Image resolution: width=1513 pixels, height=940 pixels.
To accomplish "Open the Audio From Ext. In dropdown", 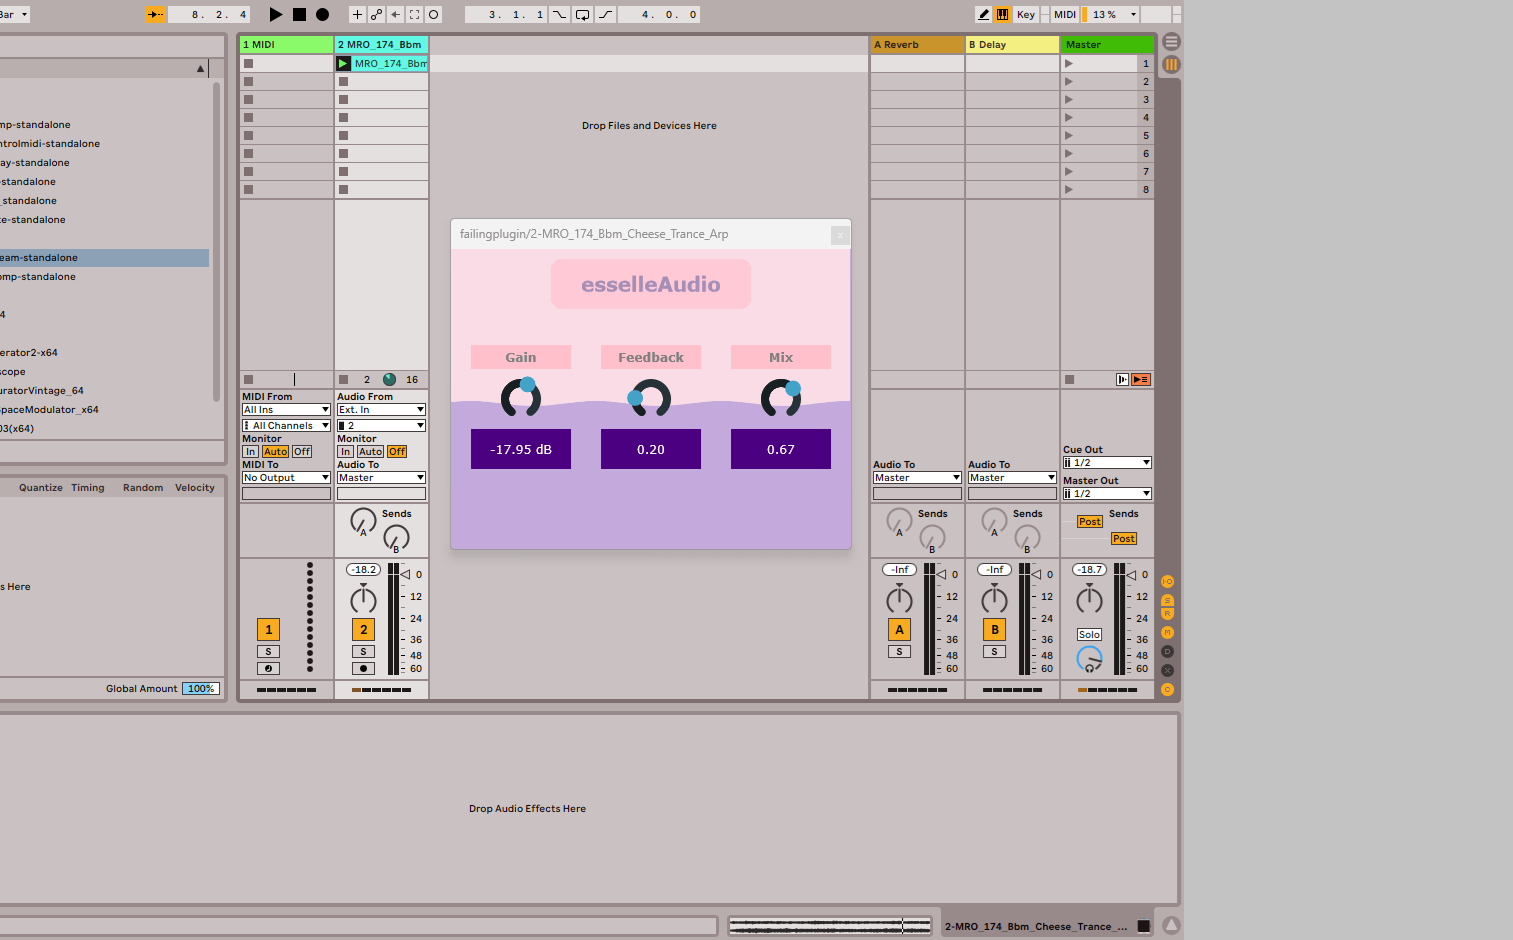I will [381, 410].
